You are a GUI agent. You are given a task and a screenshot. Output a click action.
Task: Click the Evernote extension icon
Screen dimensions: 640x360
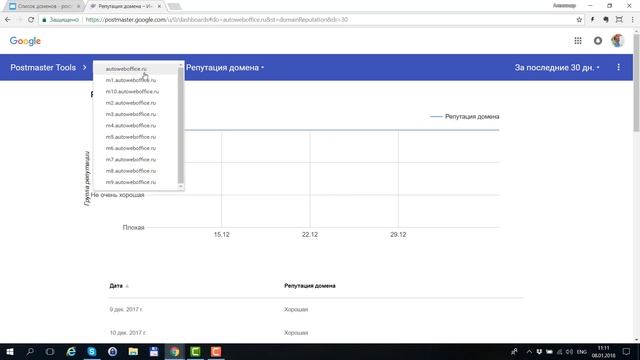click(606, 20)
